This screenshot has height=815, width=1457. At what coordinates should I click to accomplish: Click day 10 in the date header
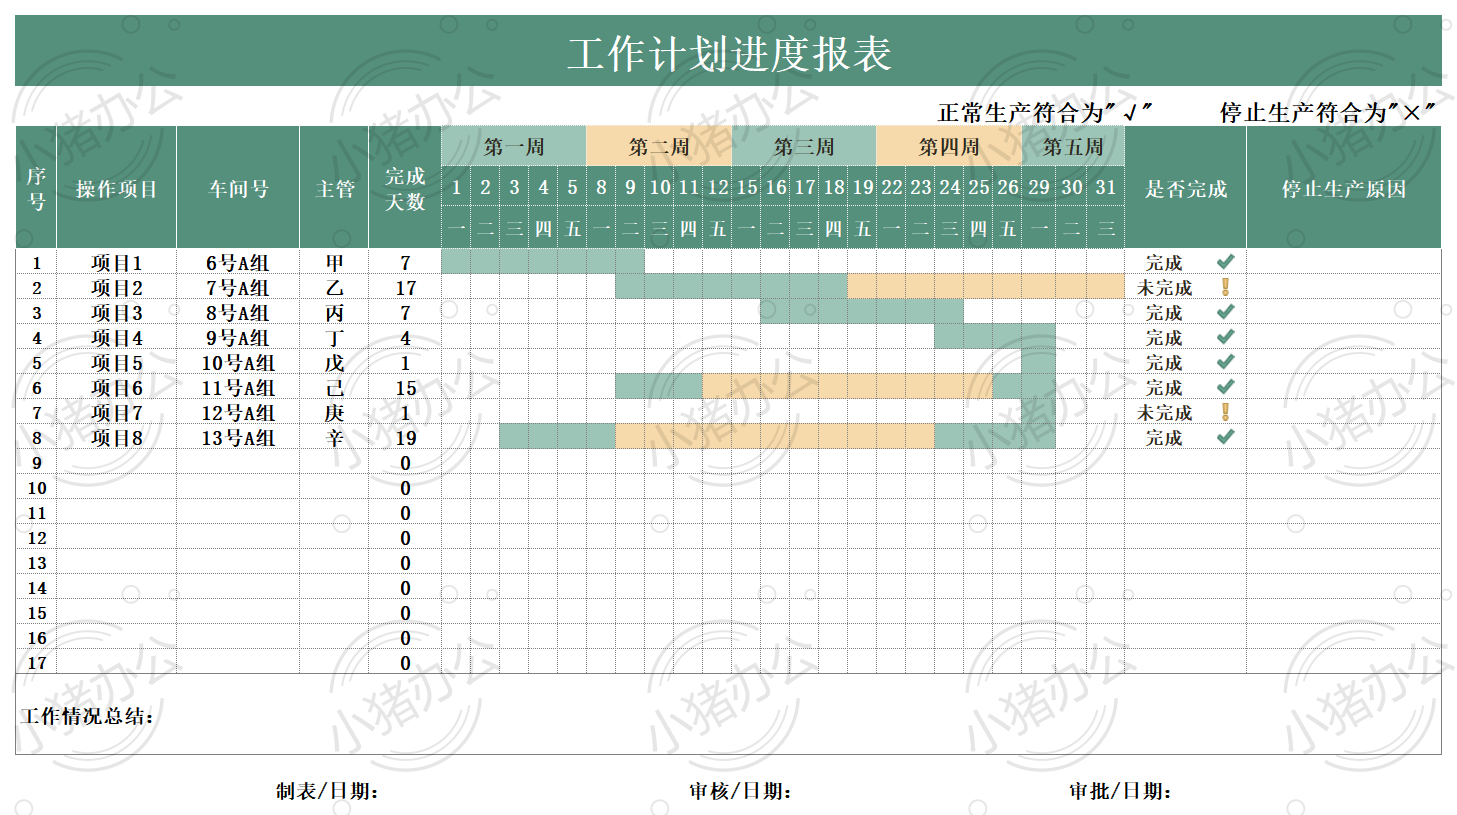(660, 187)
